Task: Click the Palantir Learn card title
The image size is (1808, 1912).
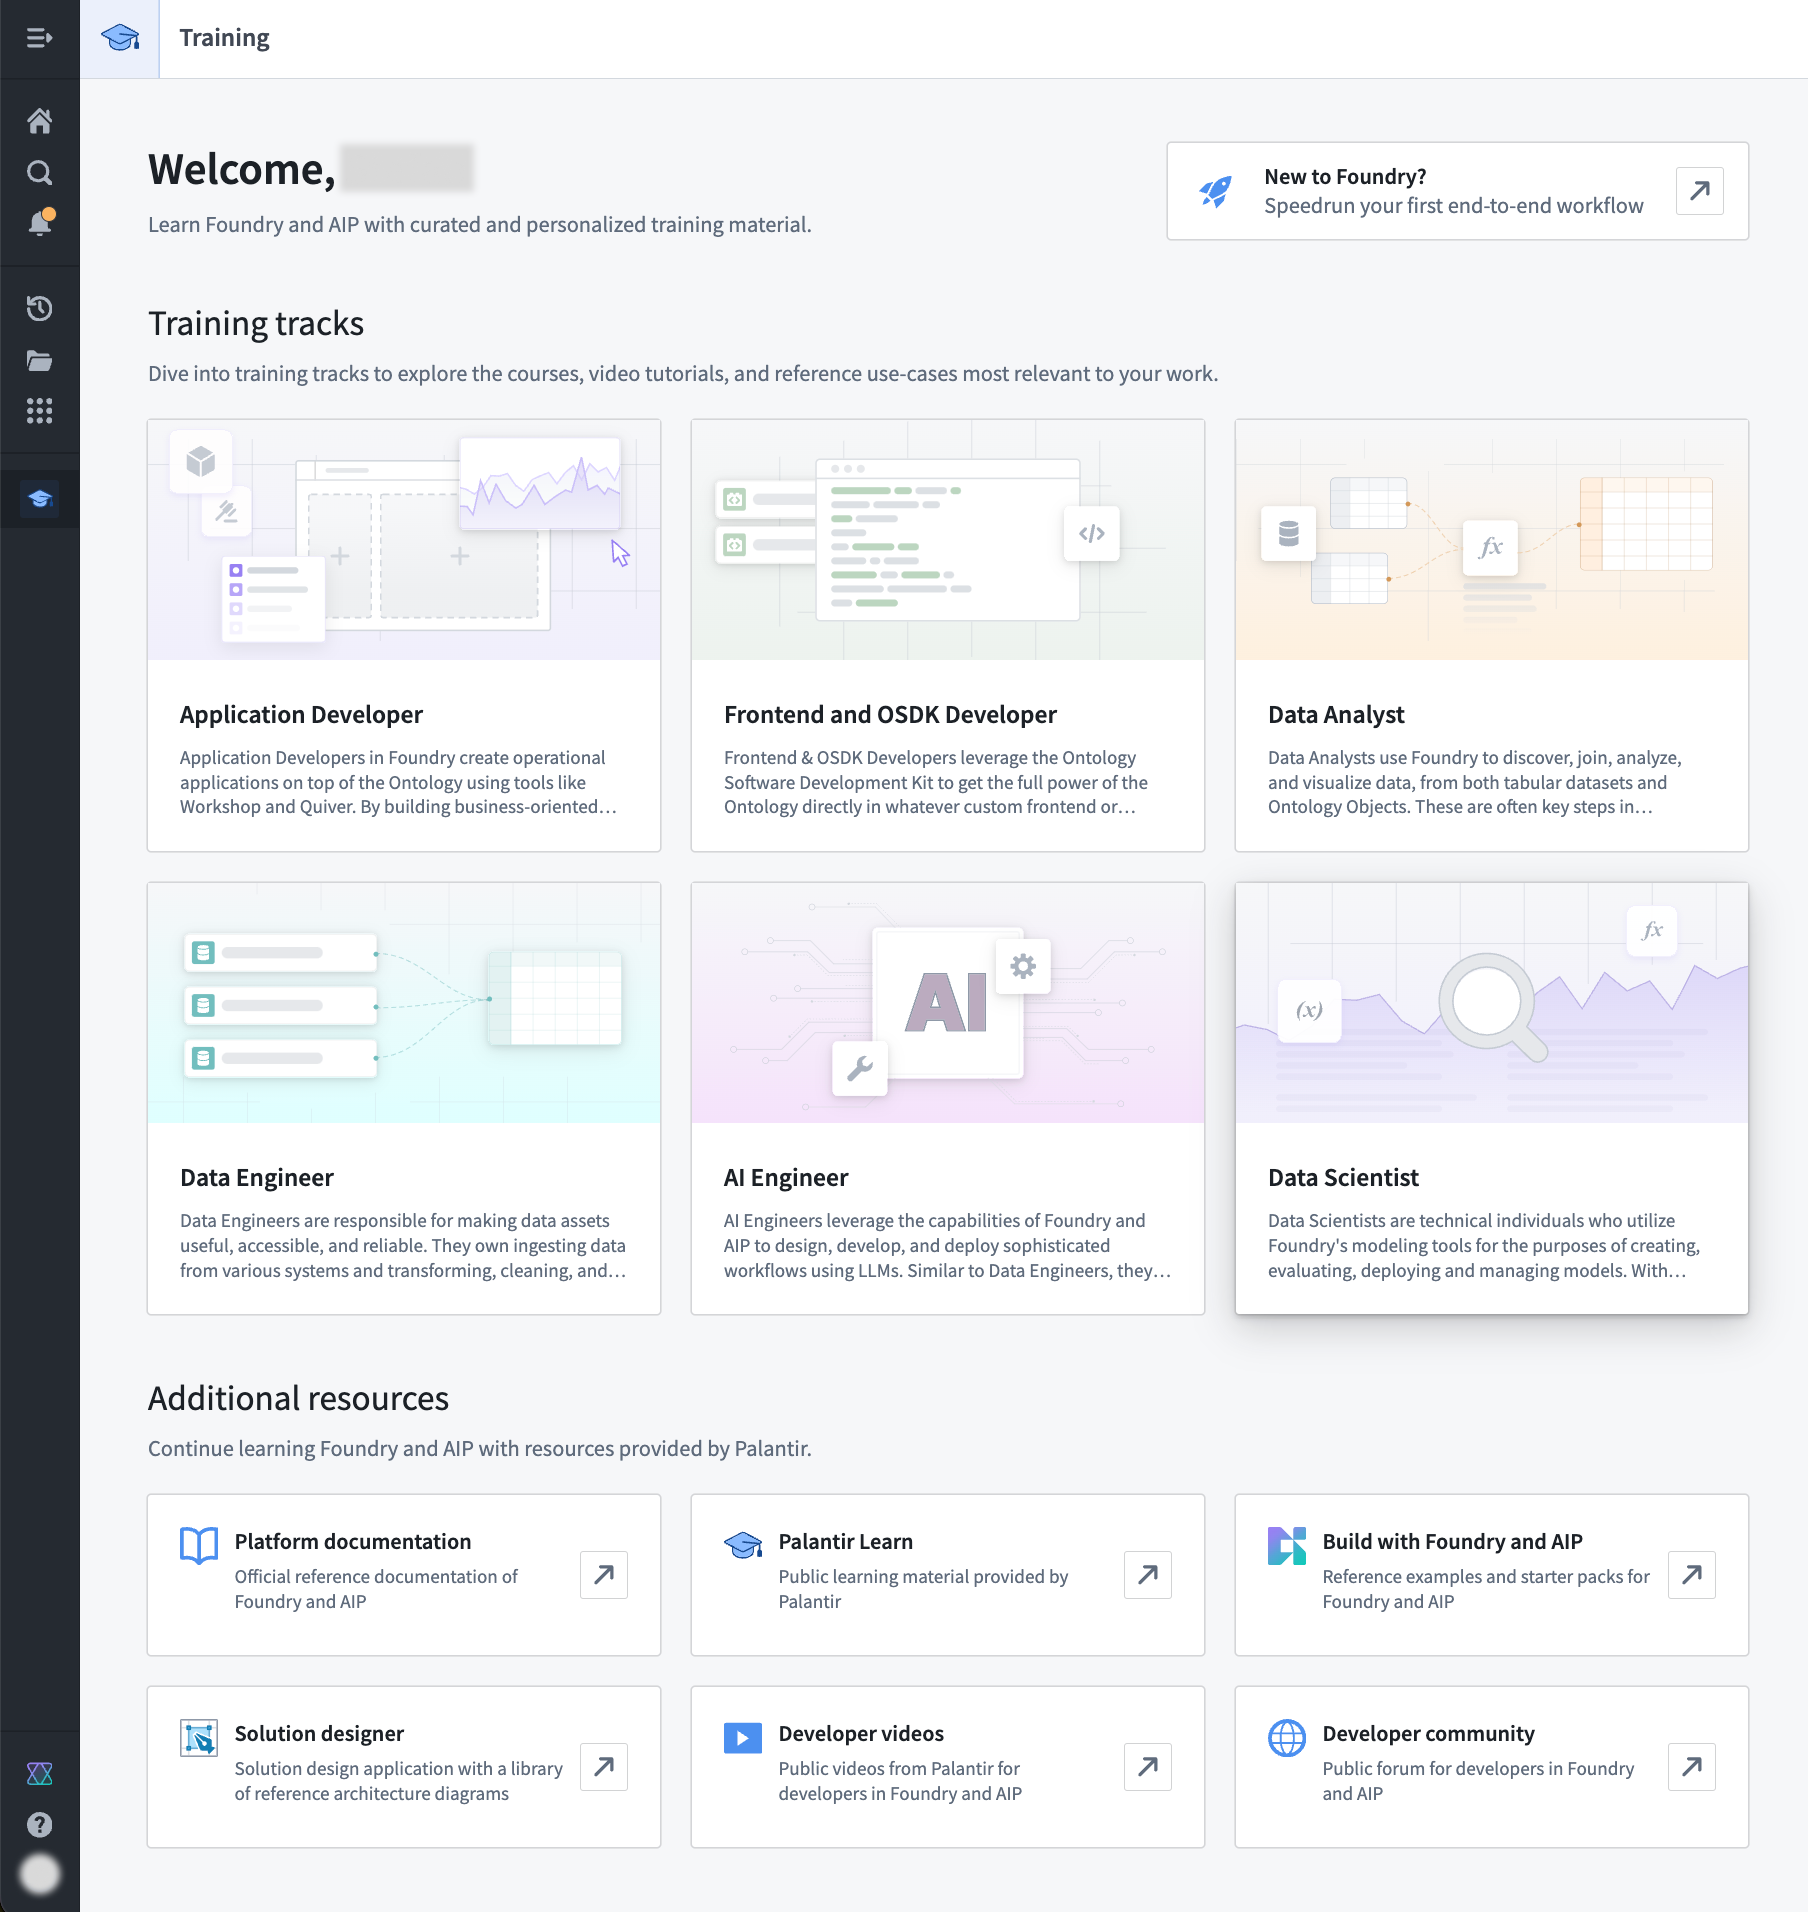Action: (846, 1541)
